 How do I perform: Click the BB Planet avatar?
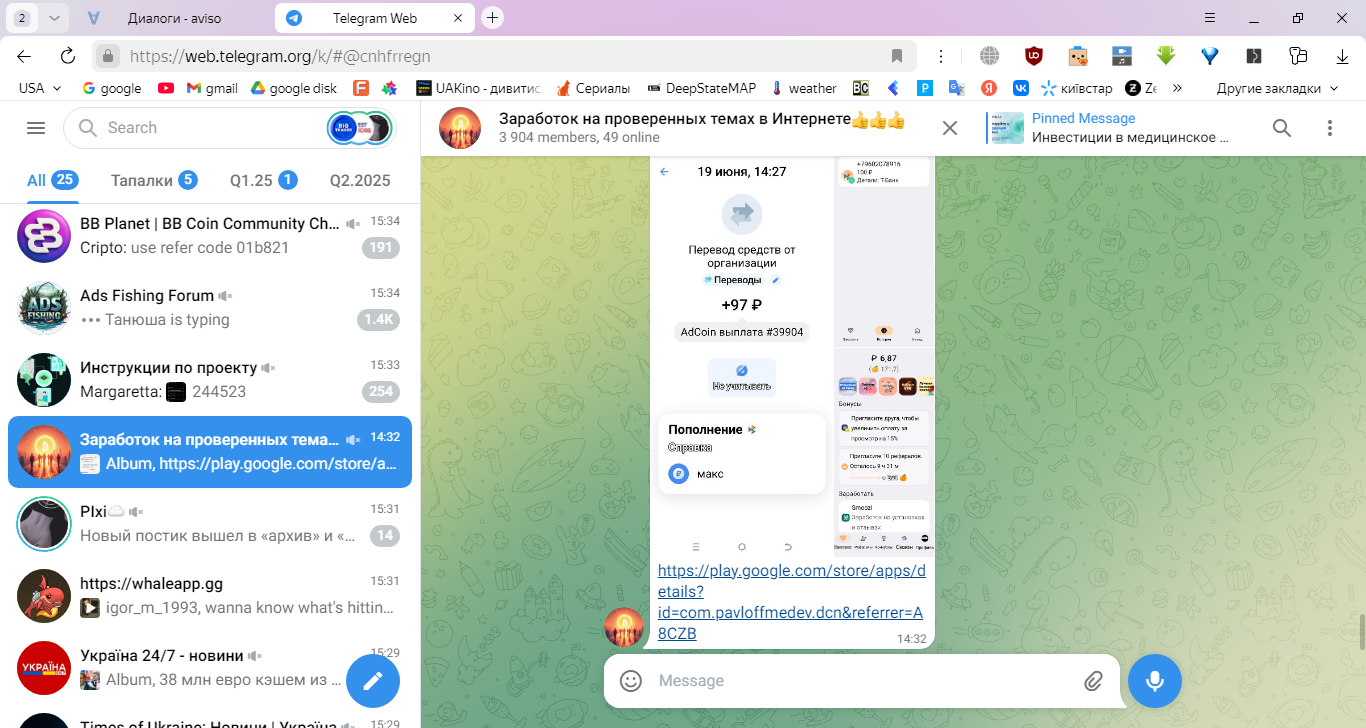tap(44, 236)
